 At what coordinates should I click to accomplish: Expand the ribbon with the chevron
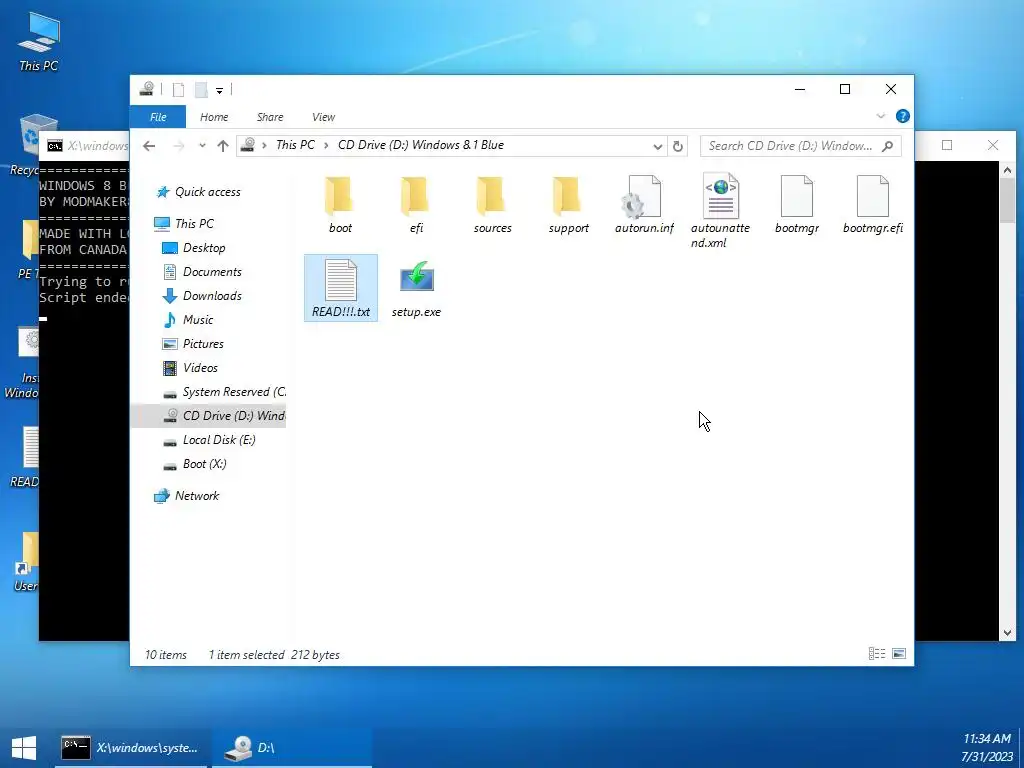(880, 116)
